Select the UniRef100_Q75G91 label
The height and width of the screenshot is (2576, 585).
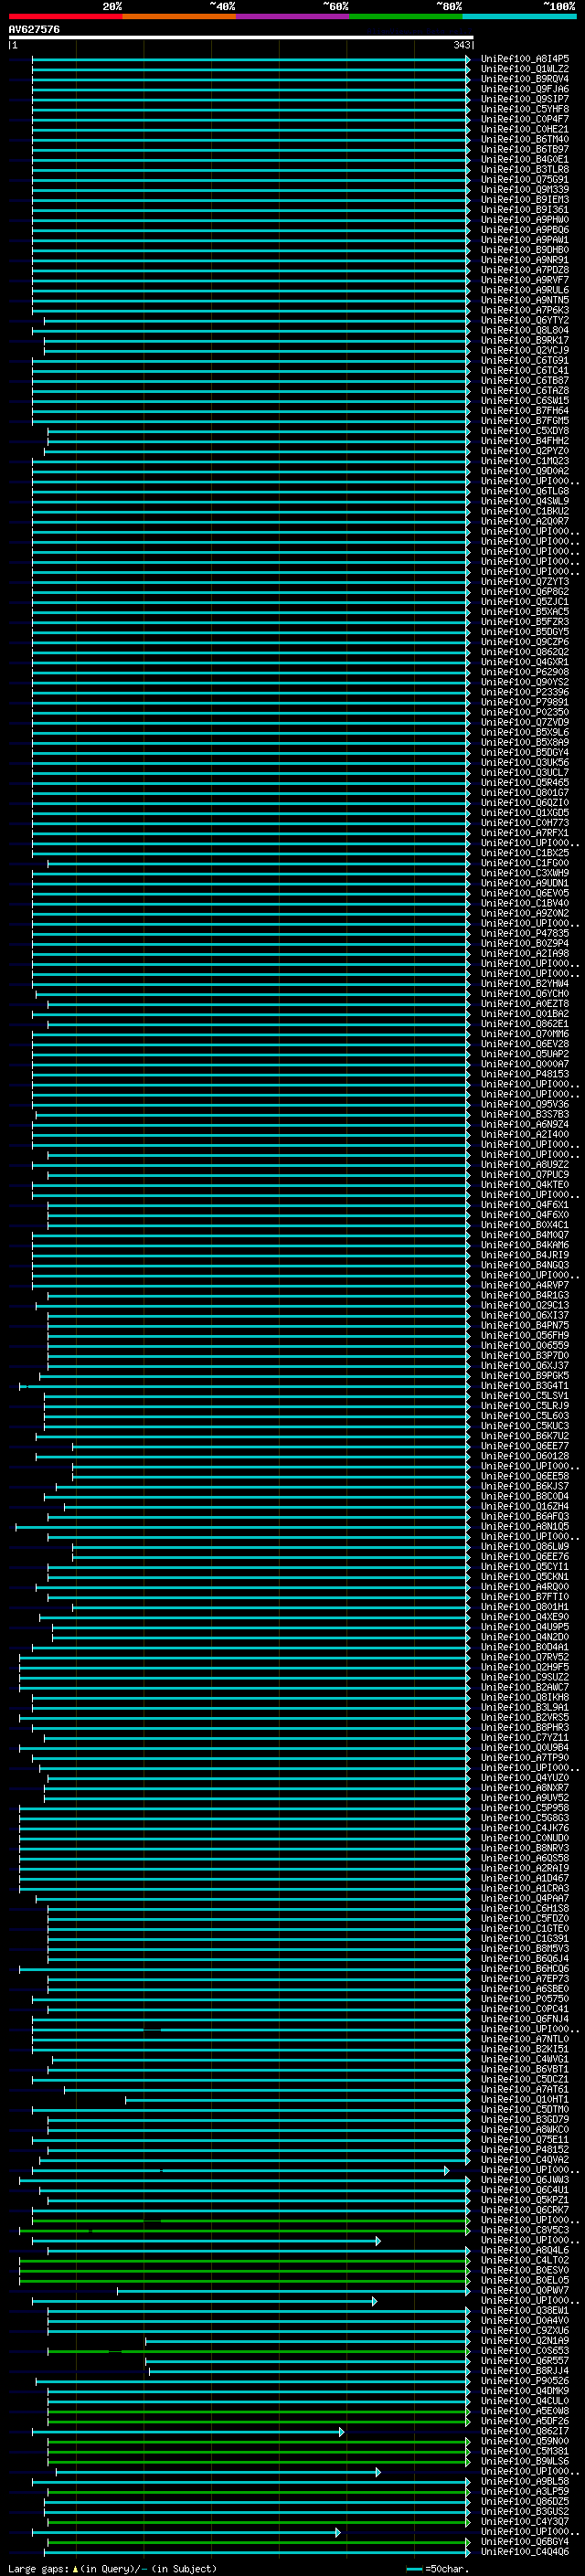coord(525,180)
